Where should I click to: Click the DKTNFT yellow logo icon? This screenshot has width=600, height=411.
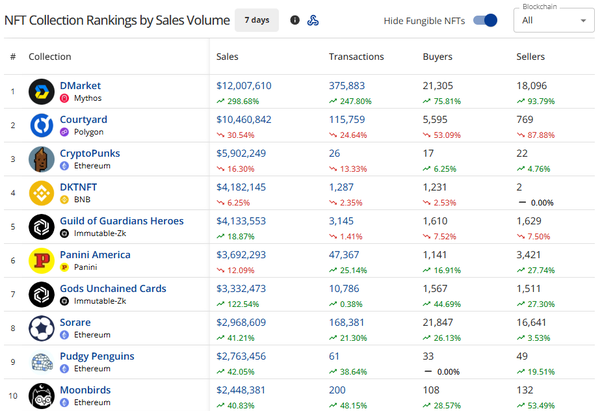(41, 193)
